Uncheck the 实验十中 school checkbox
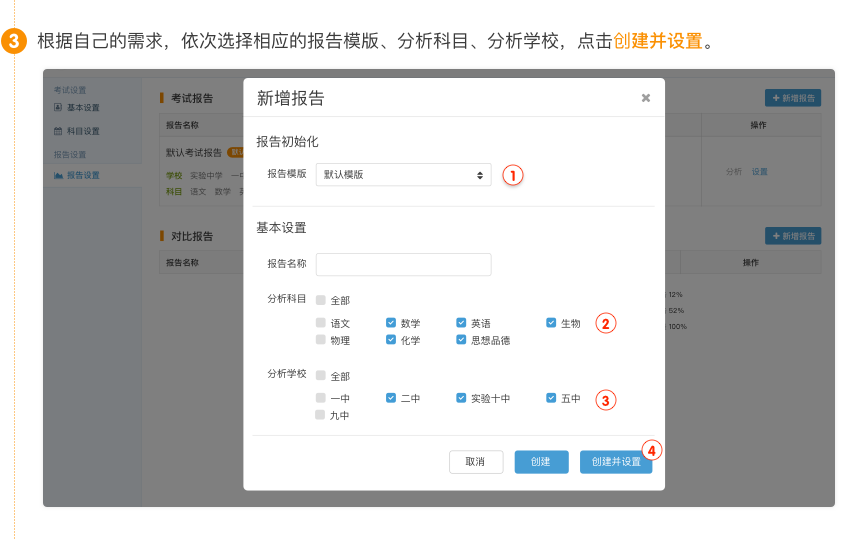The width and height of the screenshot is (850, 540). point(461,398)
